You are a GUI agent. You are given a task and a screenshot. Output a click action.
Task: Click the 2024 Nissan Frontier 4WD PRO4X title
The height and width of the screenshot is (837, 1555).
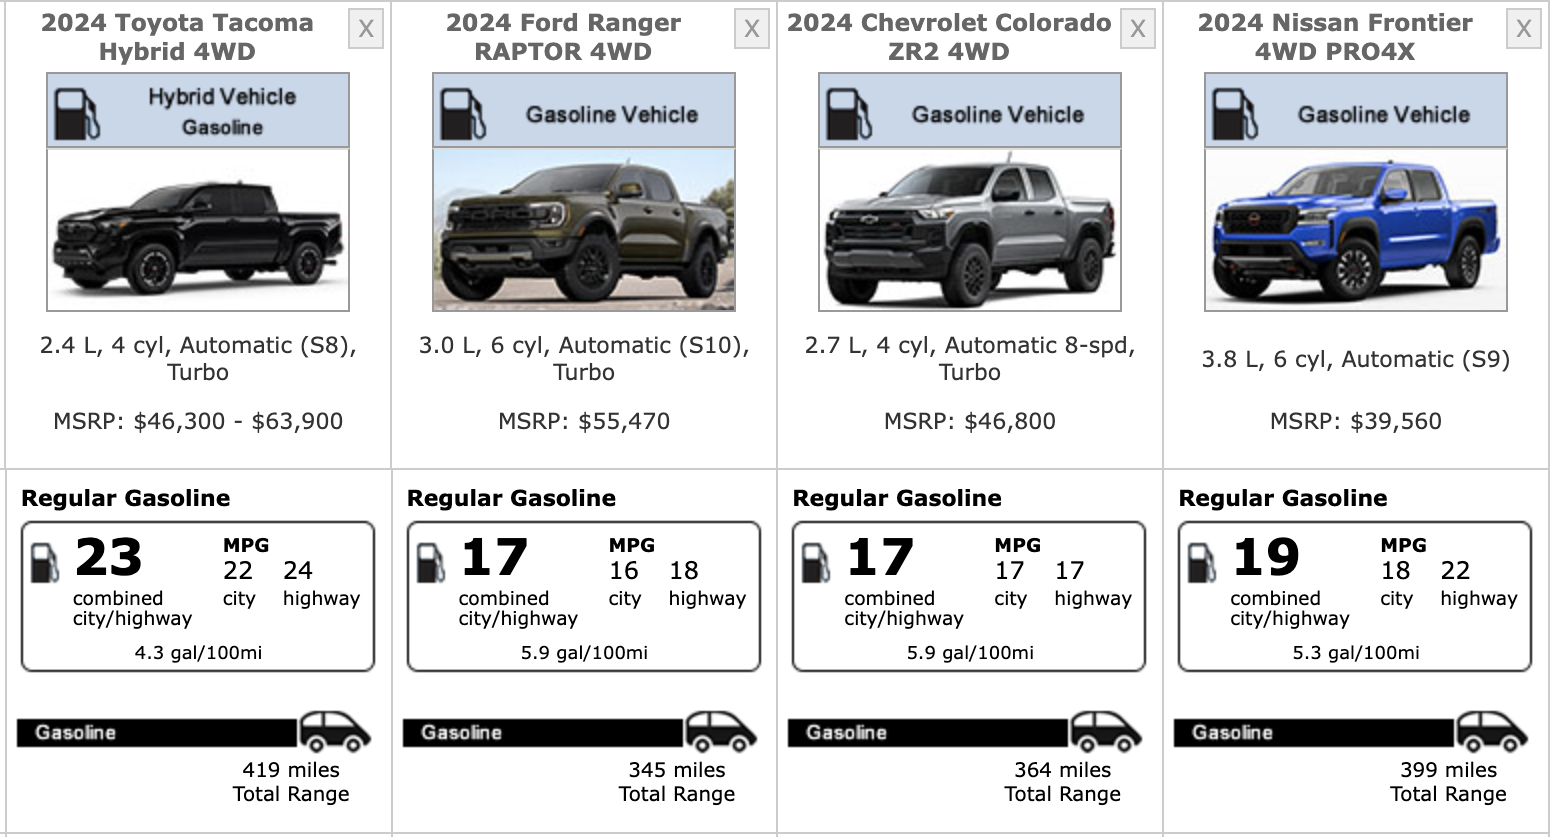point(1335,37)
